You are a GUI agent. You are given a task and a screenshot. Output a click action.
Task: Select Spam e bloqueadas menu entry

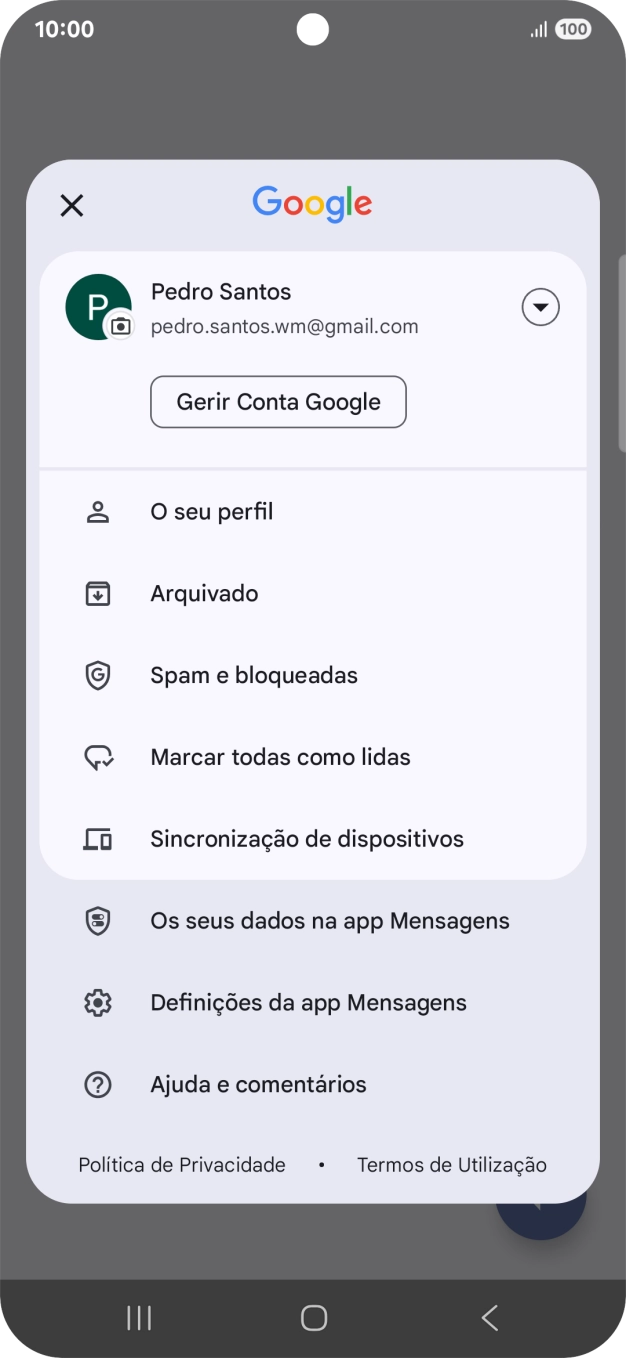click(254, 674)
